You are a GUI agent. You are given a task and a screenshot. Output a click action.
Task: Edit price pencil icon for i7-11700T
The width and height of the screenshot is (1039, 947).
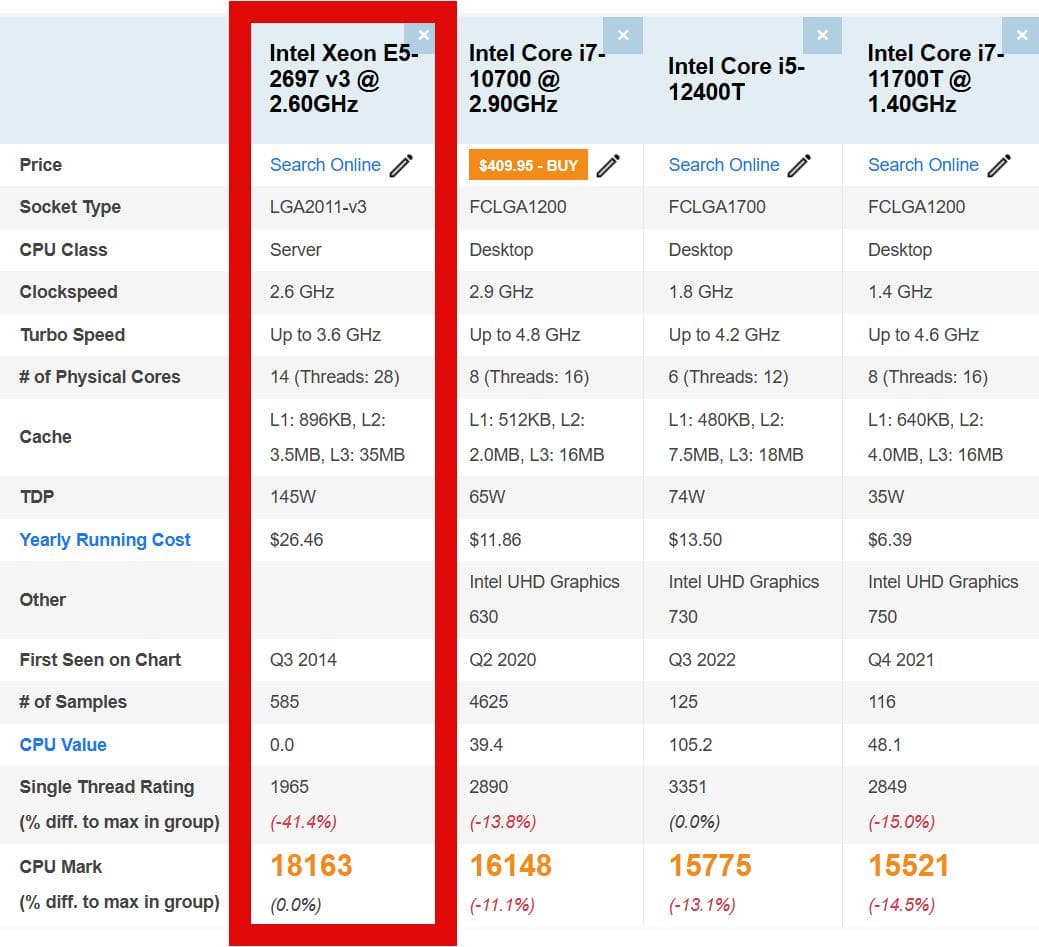click(x=999, y=165)
